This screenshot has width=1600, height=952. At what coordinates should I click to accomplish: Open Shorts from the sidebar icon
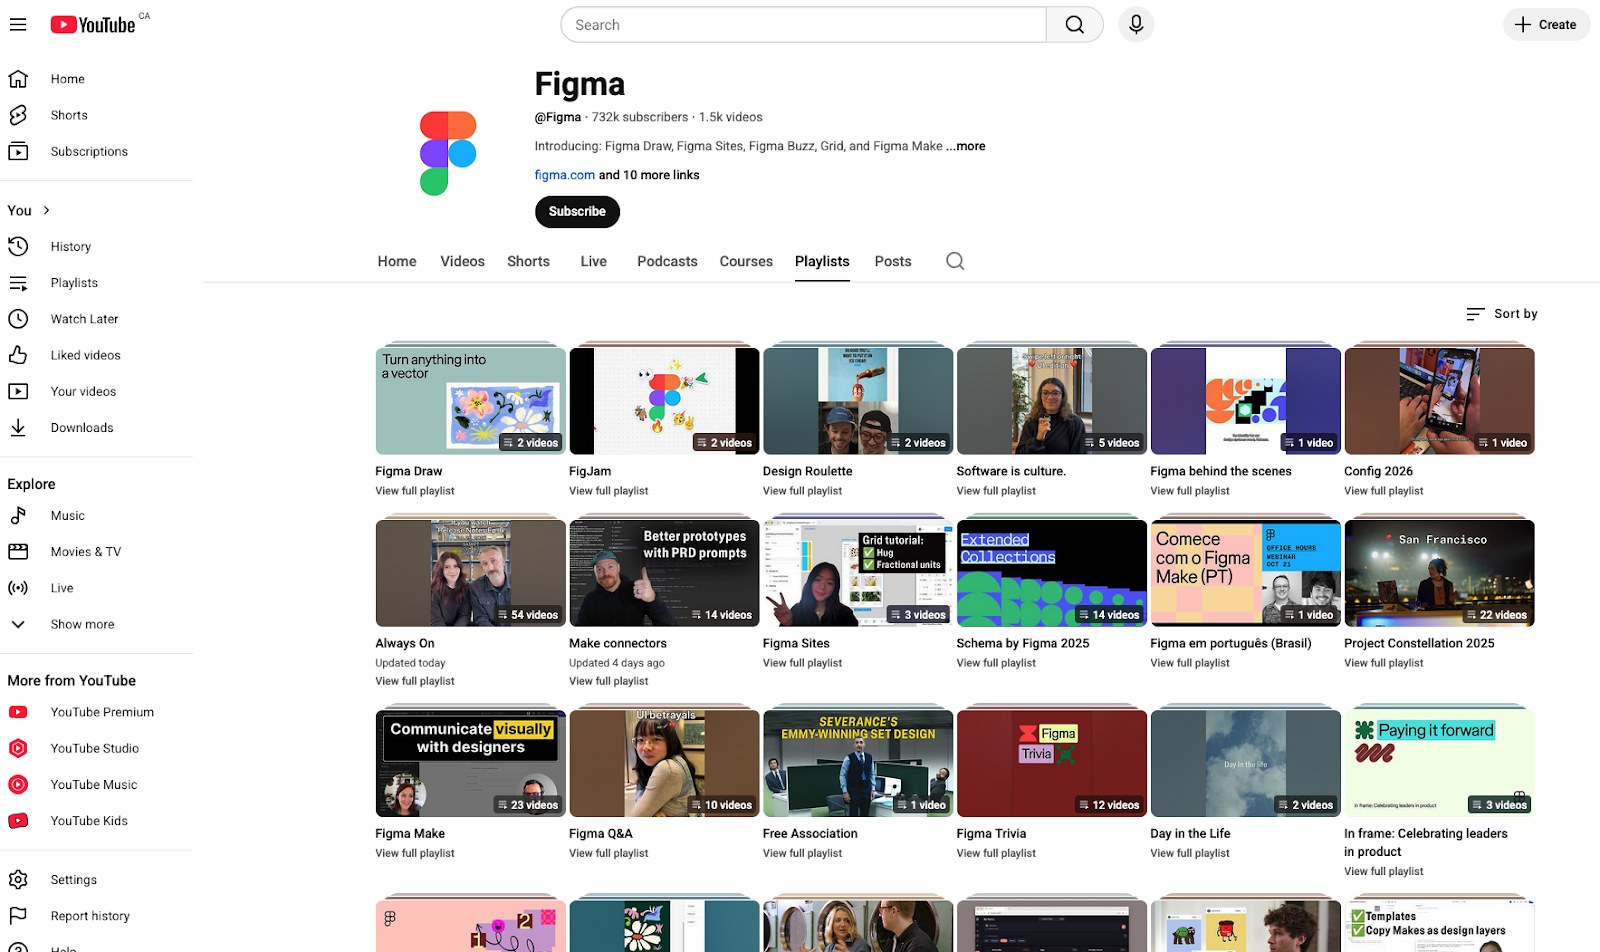pos(18,115)
